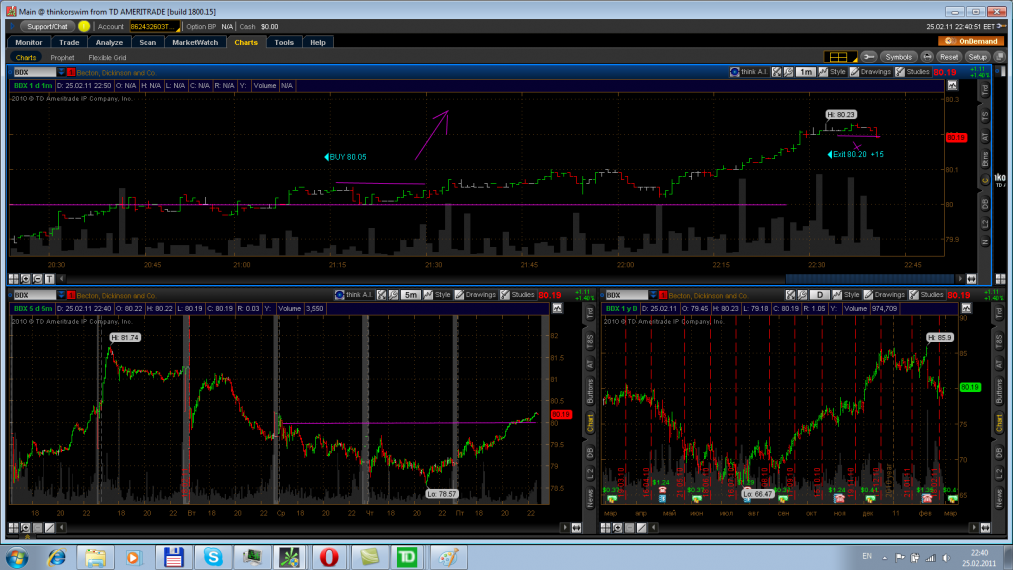Click the Symbols button
This screenshot has height=570, width=1013.
click(x=898, y=57)
